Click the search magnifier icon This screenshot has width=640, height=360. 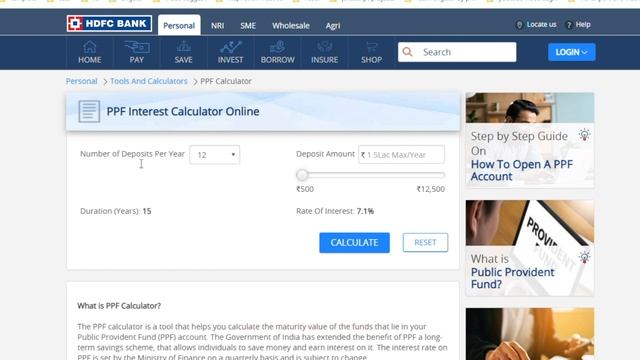coord(407,52)
